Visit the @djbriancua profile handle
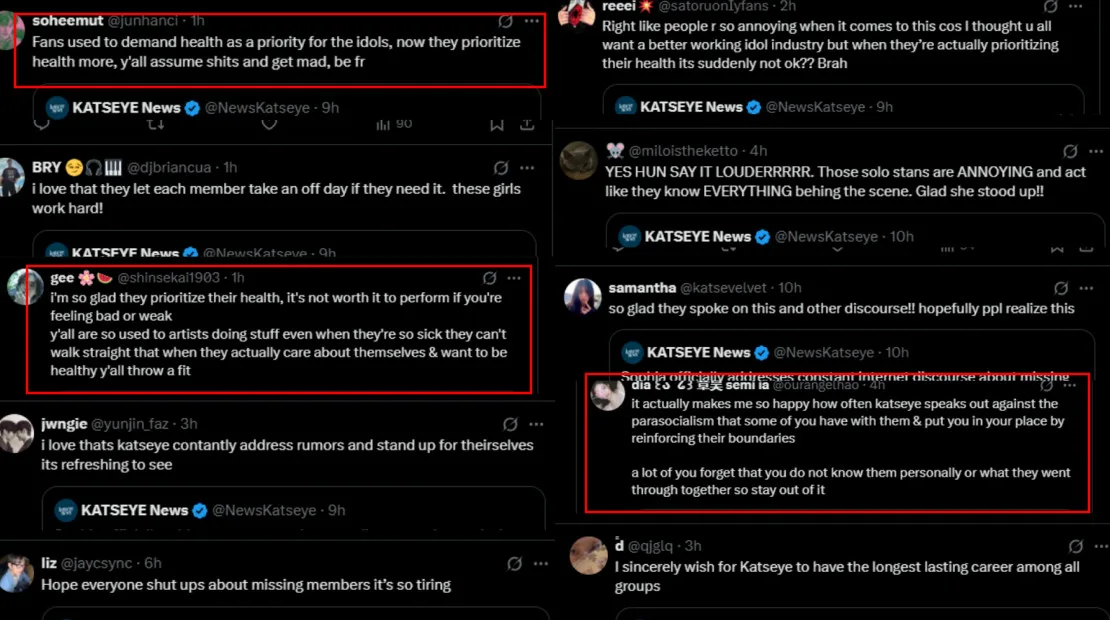The width and height of the screenshot is (1110, 620). pos(173,167)
